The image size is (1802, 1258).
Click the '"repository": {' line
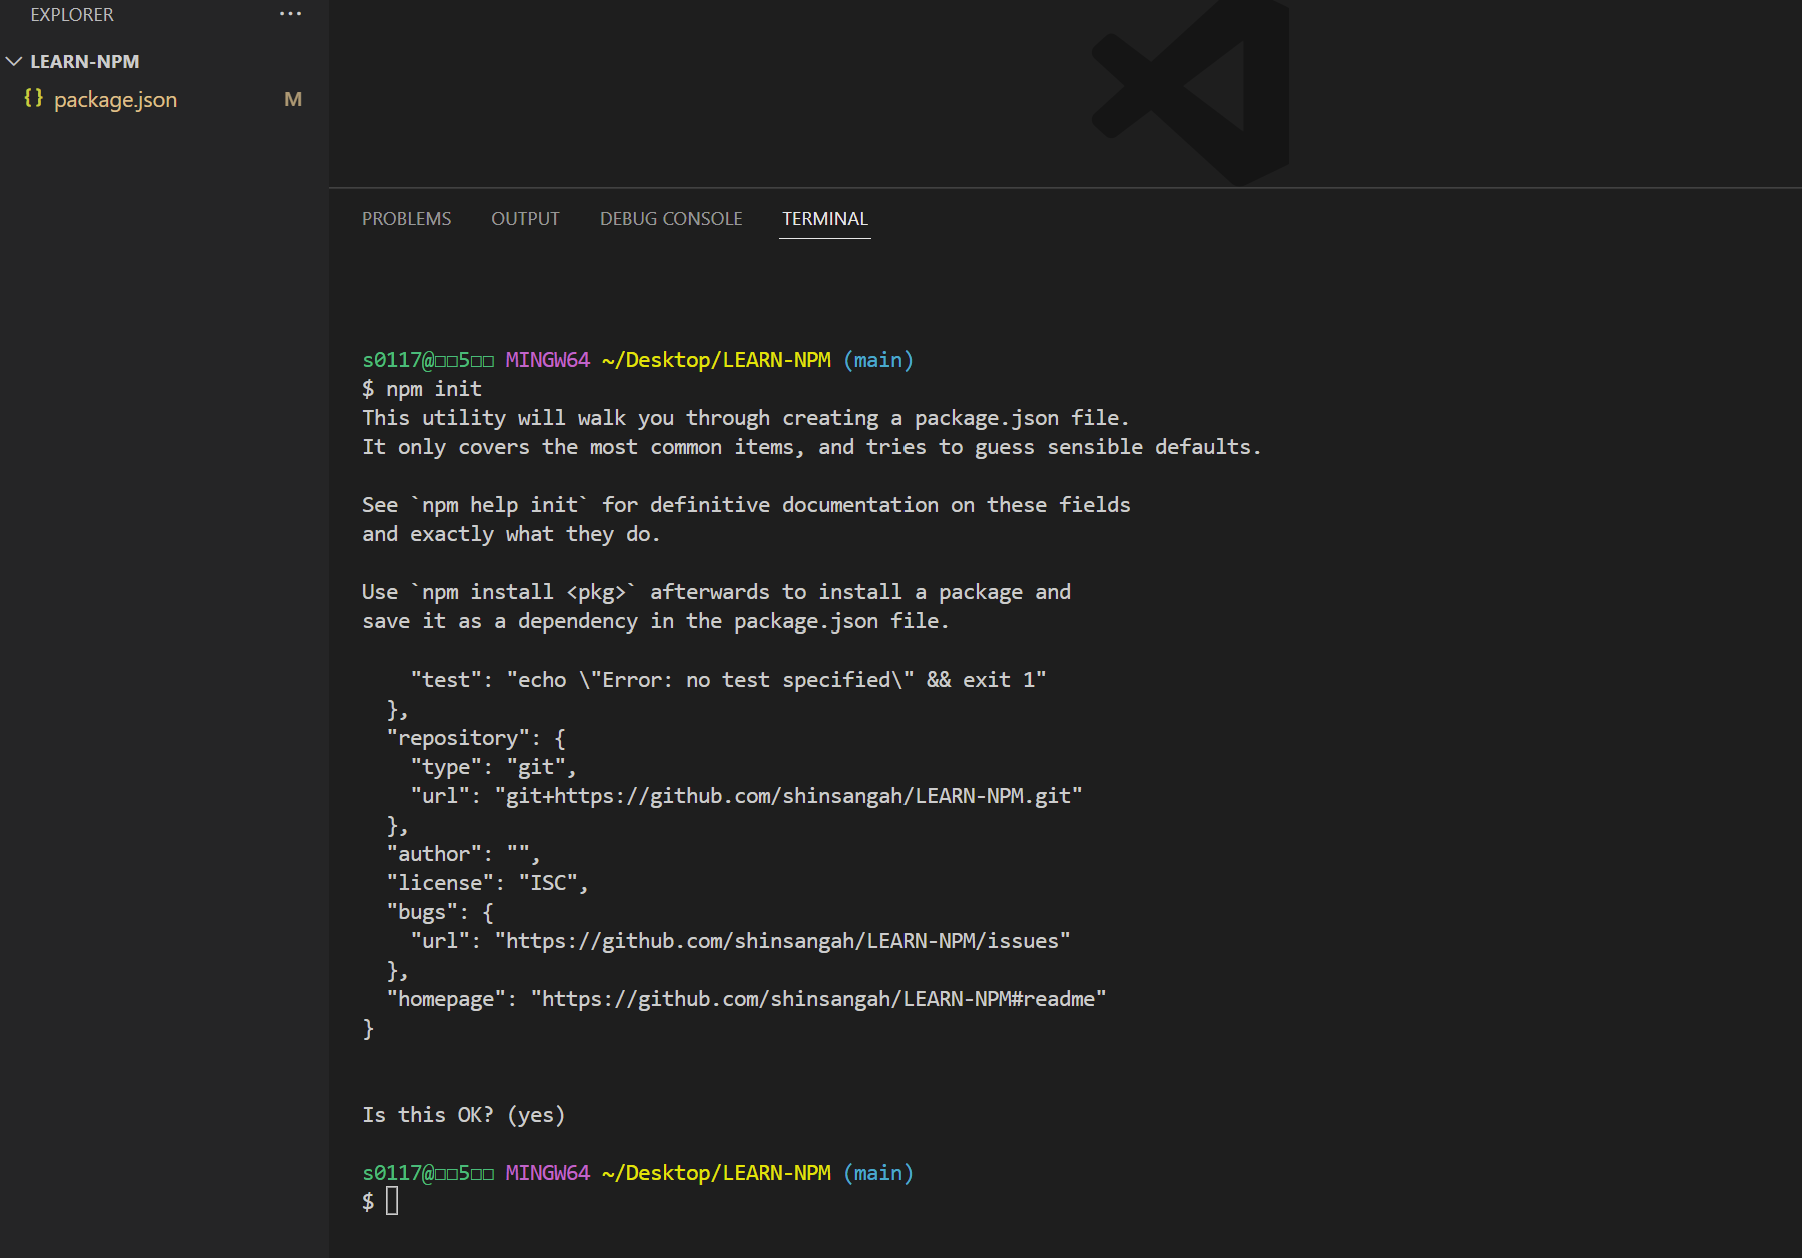tap(476, 738)
